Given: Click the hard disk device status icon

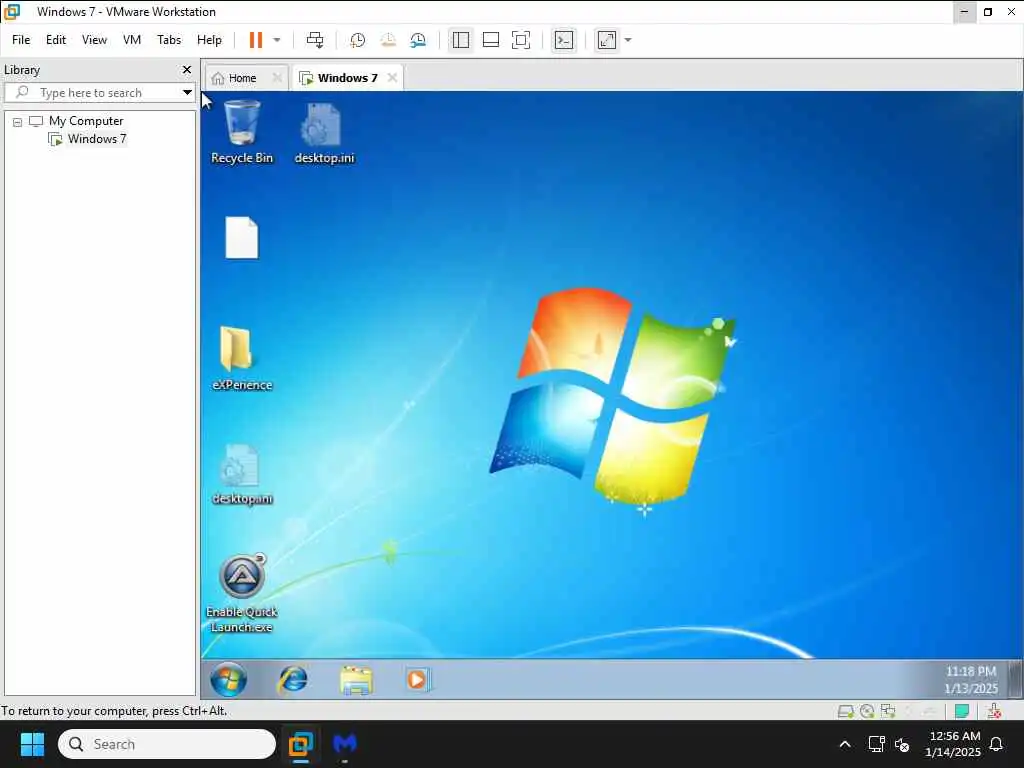Looking at the screenshot, I should (846, 711).
